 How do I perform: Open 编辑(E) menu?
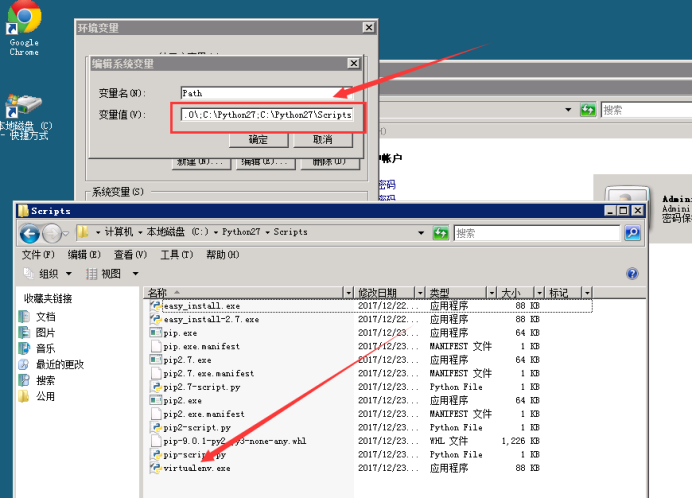click(x=84, y=255)
